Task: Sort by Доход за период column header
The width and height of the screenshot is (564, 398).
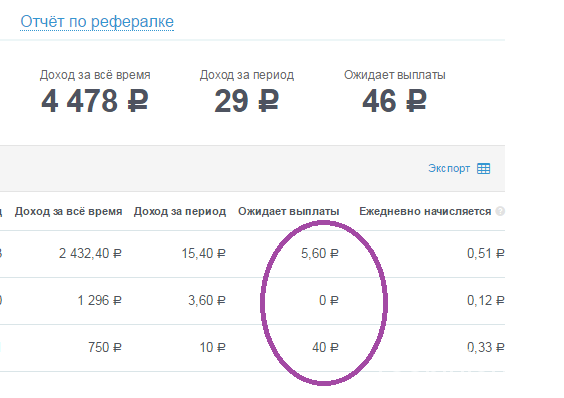Action: 180,211
